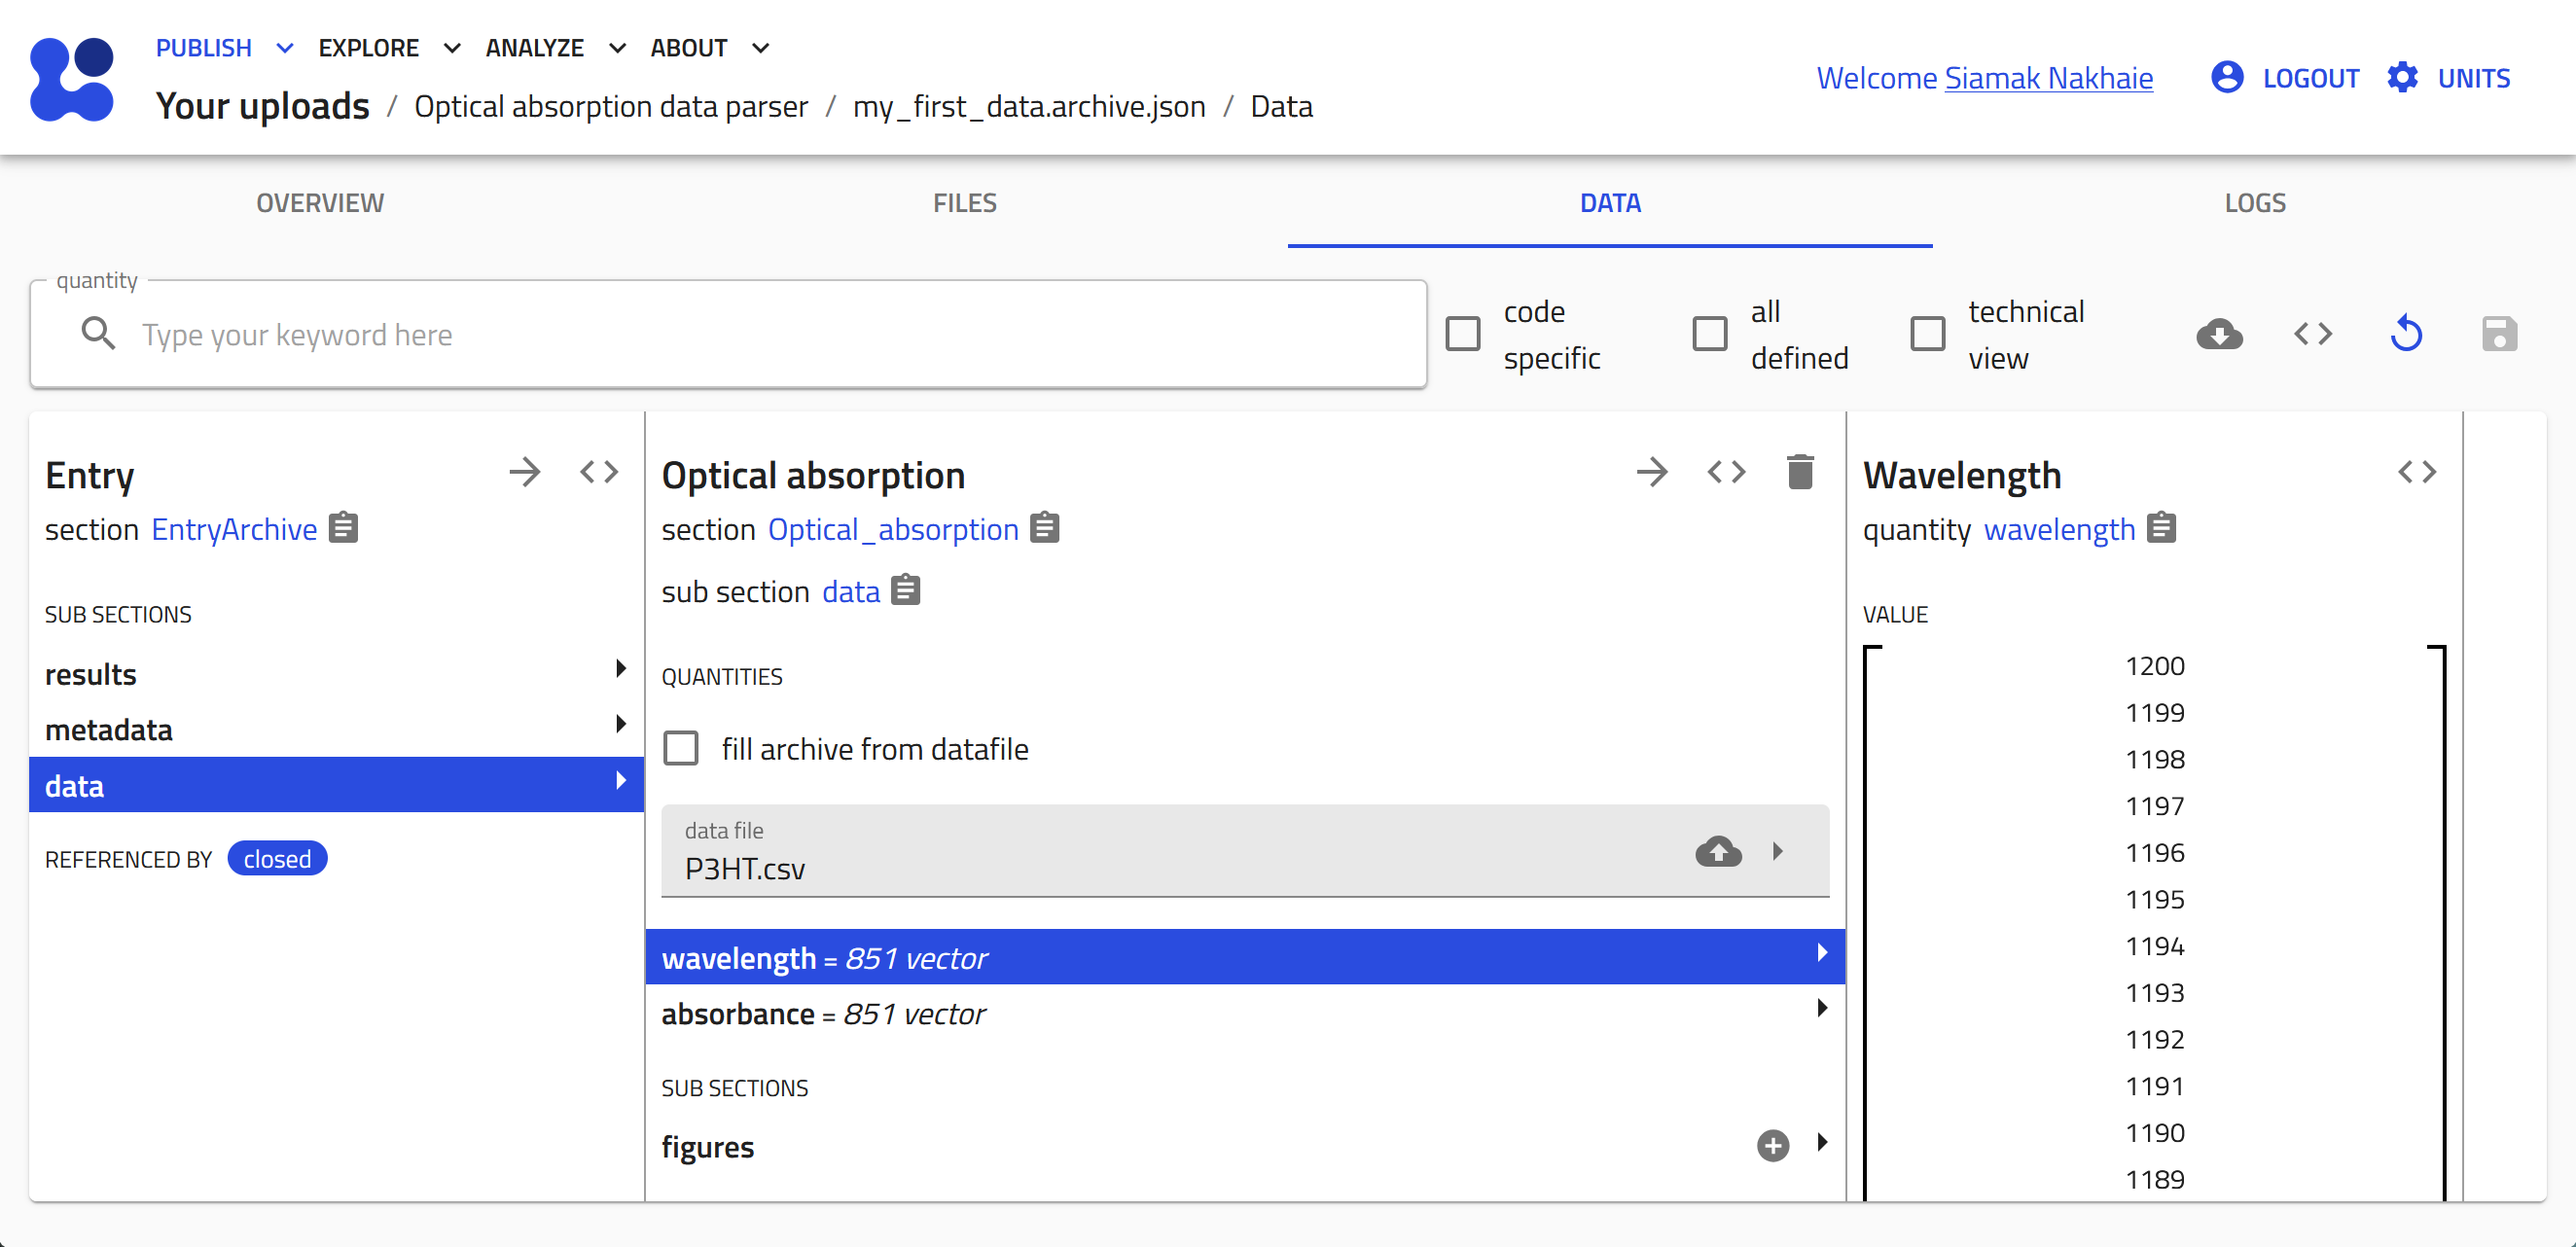Add figures subsection with plus icon
2576x1247 pixels.
coord(1772,1145)
